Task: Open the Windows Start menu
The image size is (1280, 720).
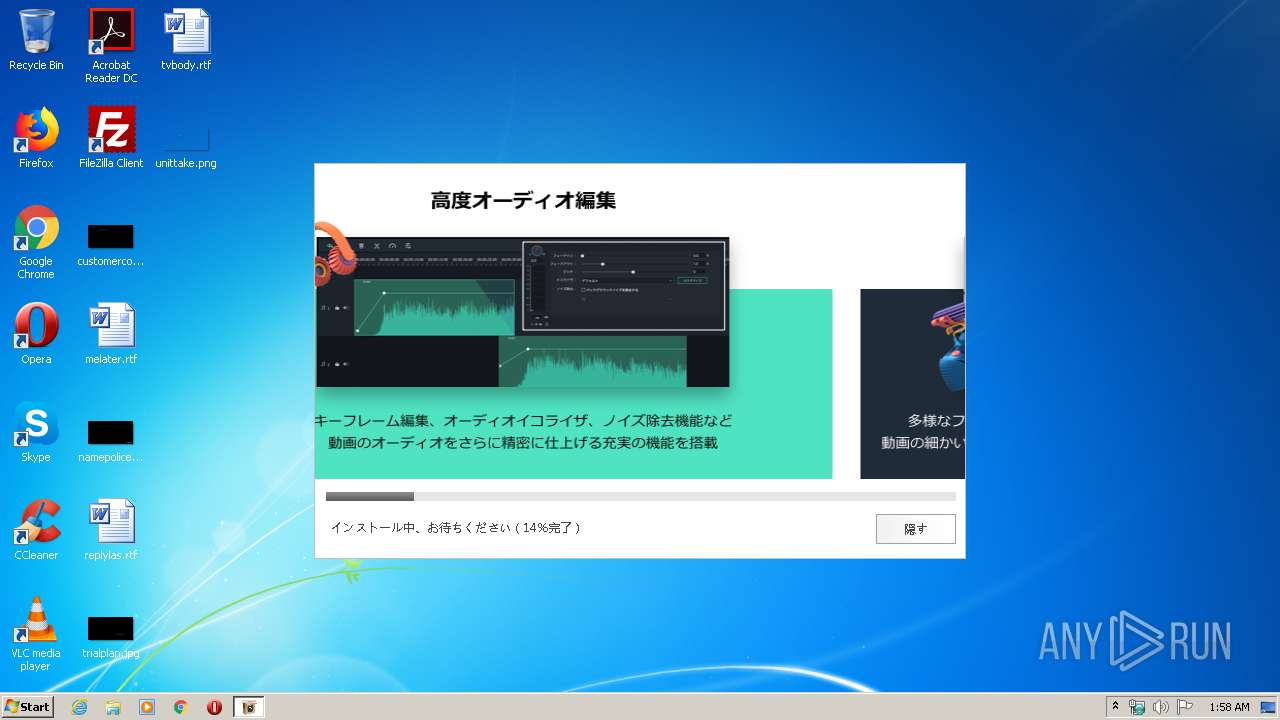Action: click(27, 707)
